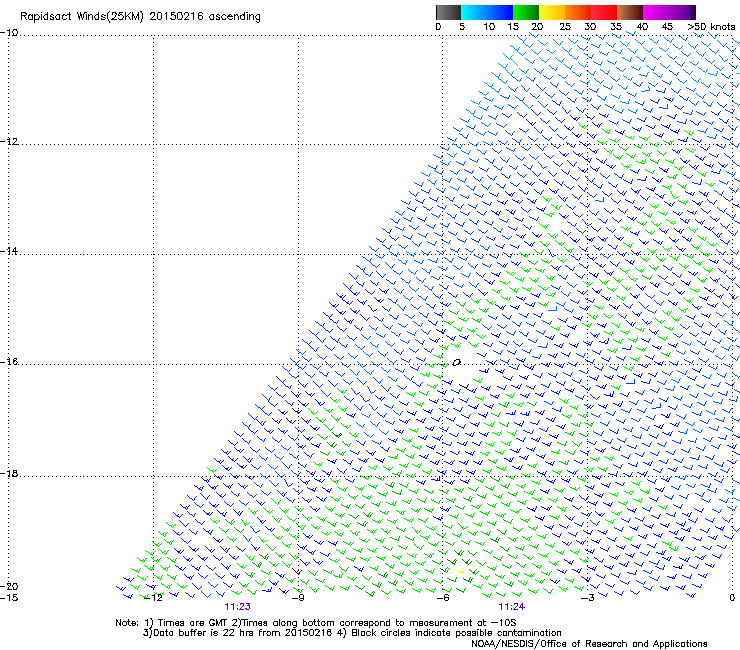Click the "45" legend tick label
Screen dimensions: 740x650
667,27
